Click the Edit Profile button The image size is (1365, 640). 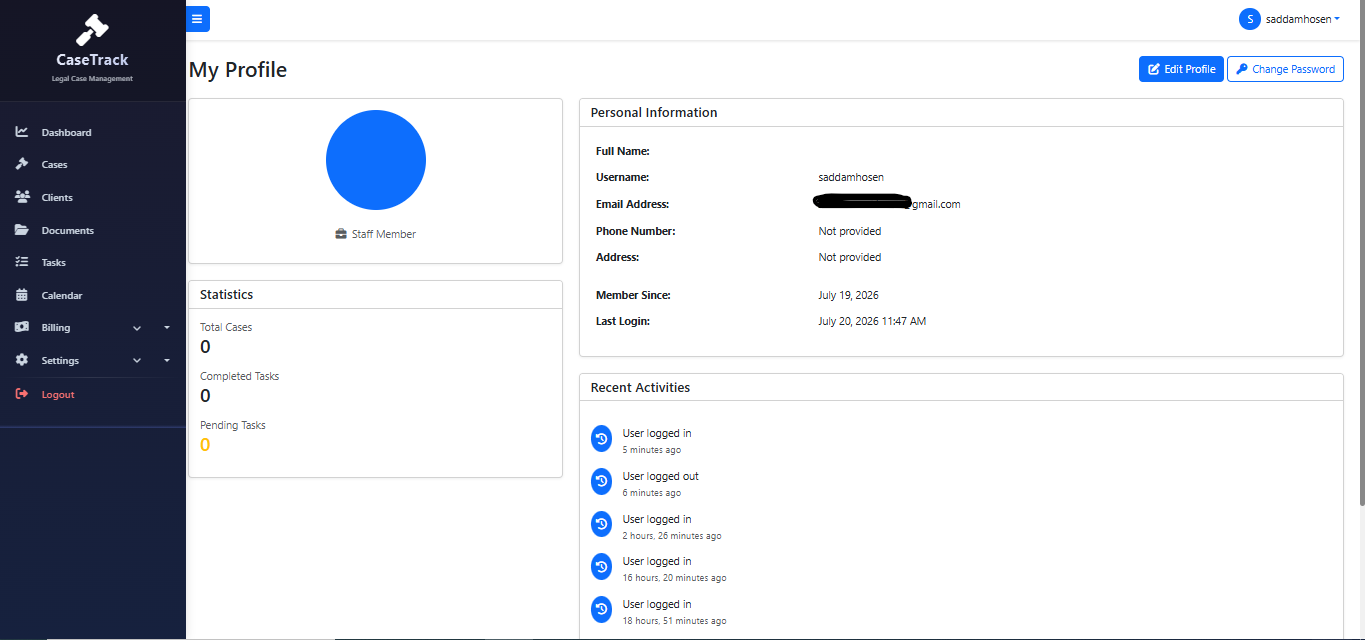coord(1181,69)
